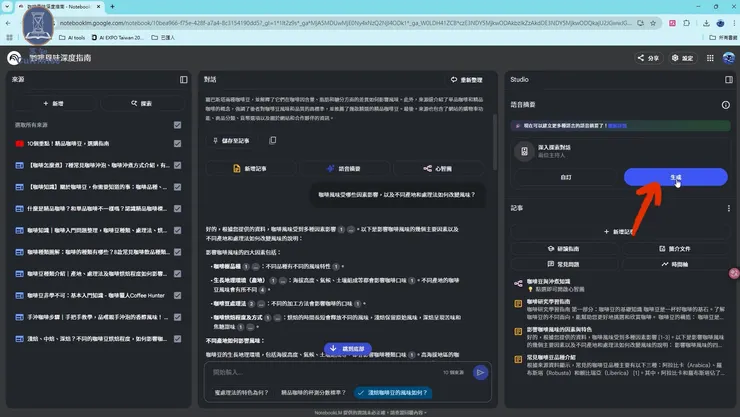Click the 探索 discover sources button

142,103
